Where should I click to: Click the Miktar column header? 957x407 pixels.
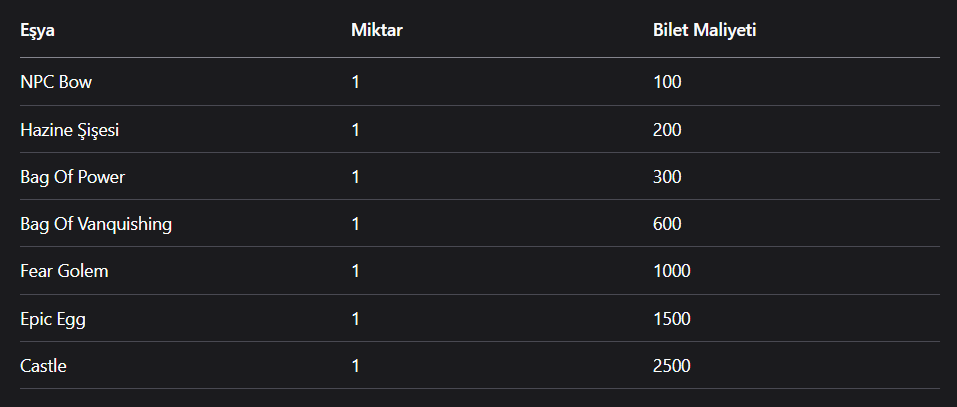377,30
